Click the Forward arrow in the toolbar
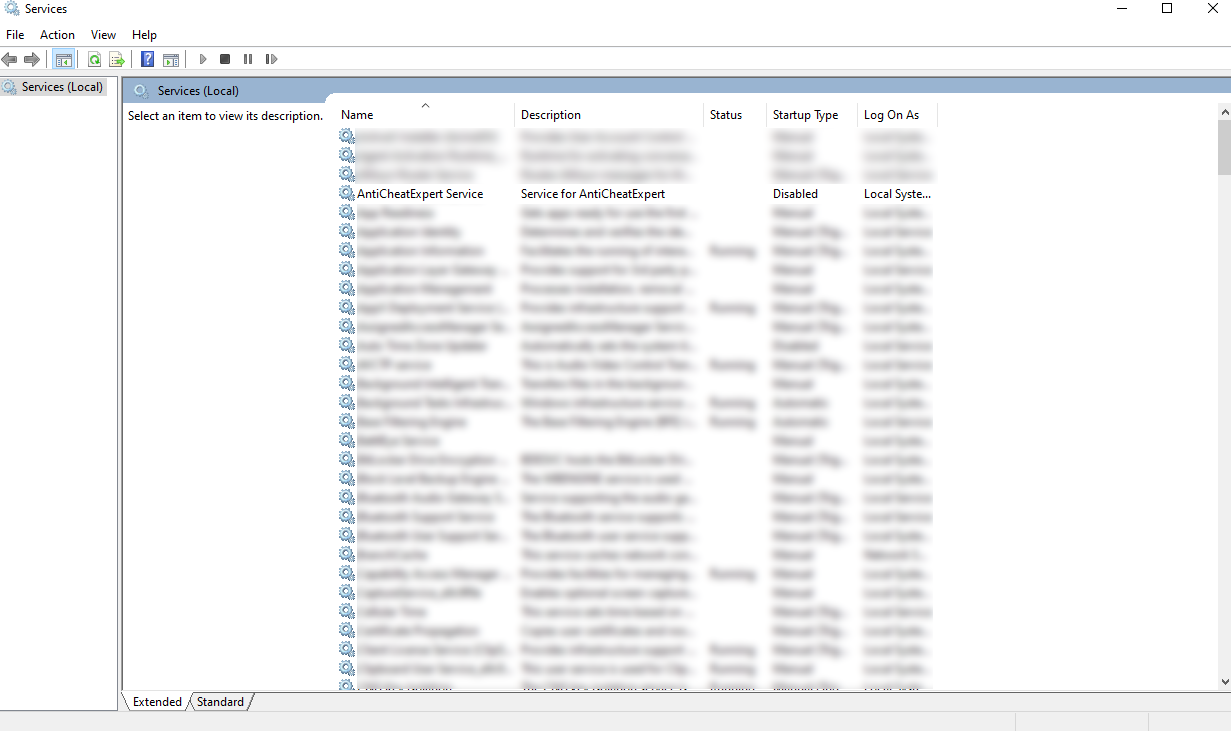This screenshot has height=731, width=1231. [x=32, y=60]
